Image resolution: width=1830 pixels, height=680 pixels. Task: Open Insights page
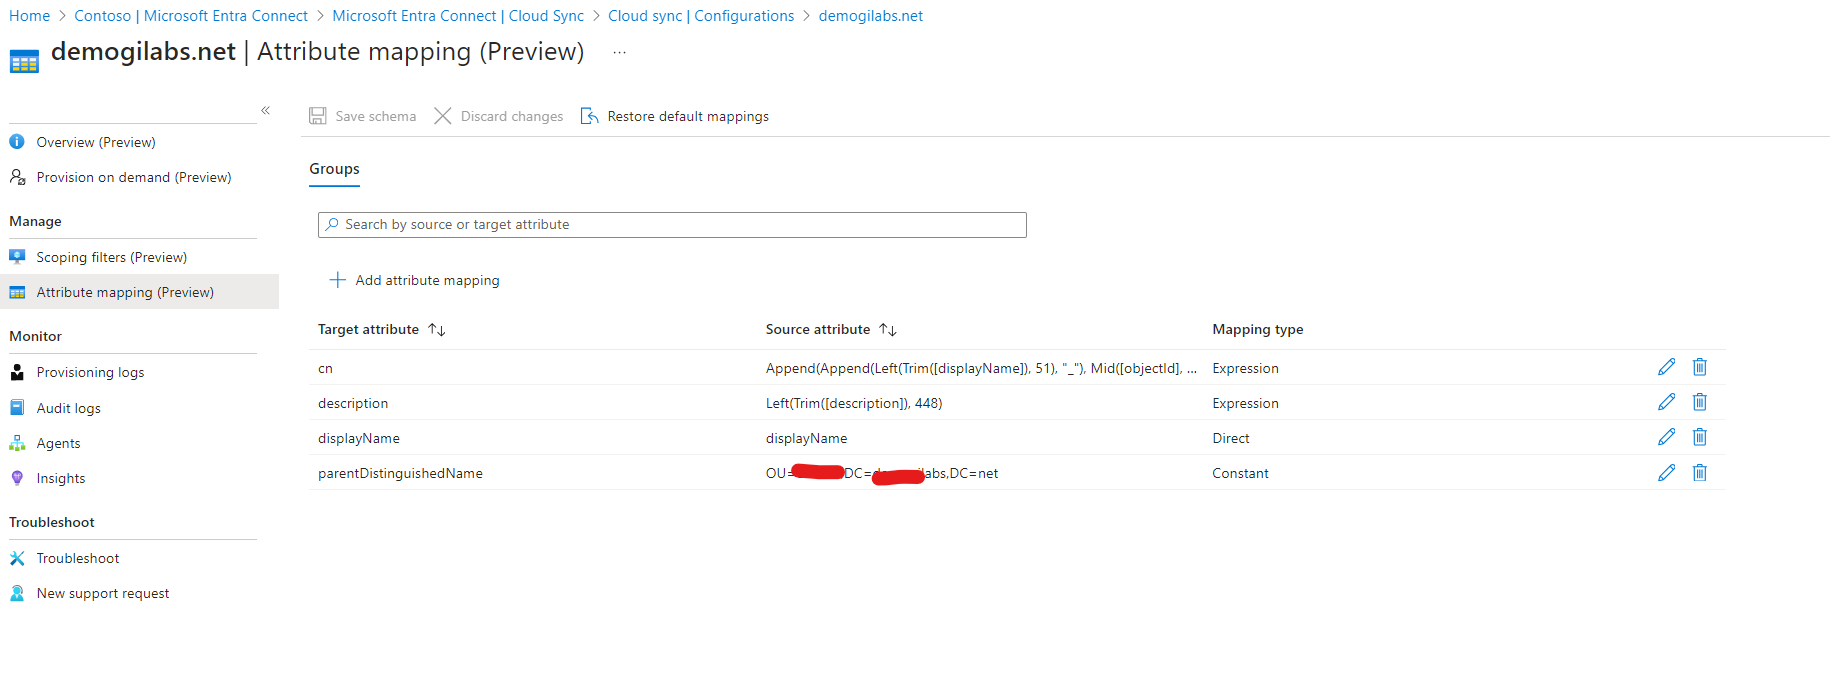point(61,478)
